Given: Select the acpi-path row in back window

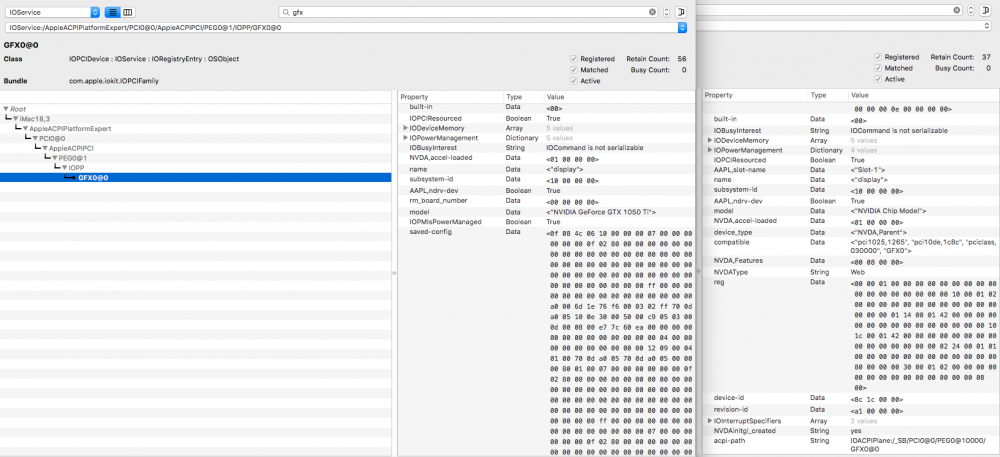Looking at the screenshot, I should tap(851, 445).
